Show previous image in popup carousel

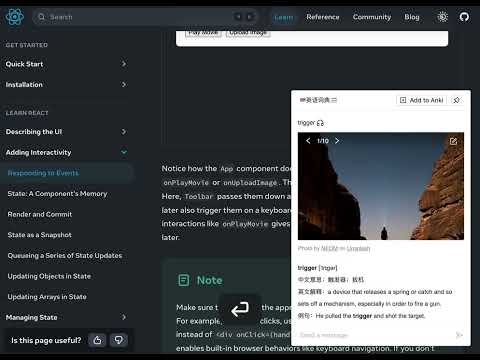(308, 141)
